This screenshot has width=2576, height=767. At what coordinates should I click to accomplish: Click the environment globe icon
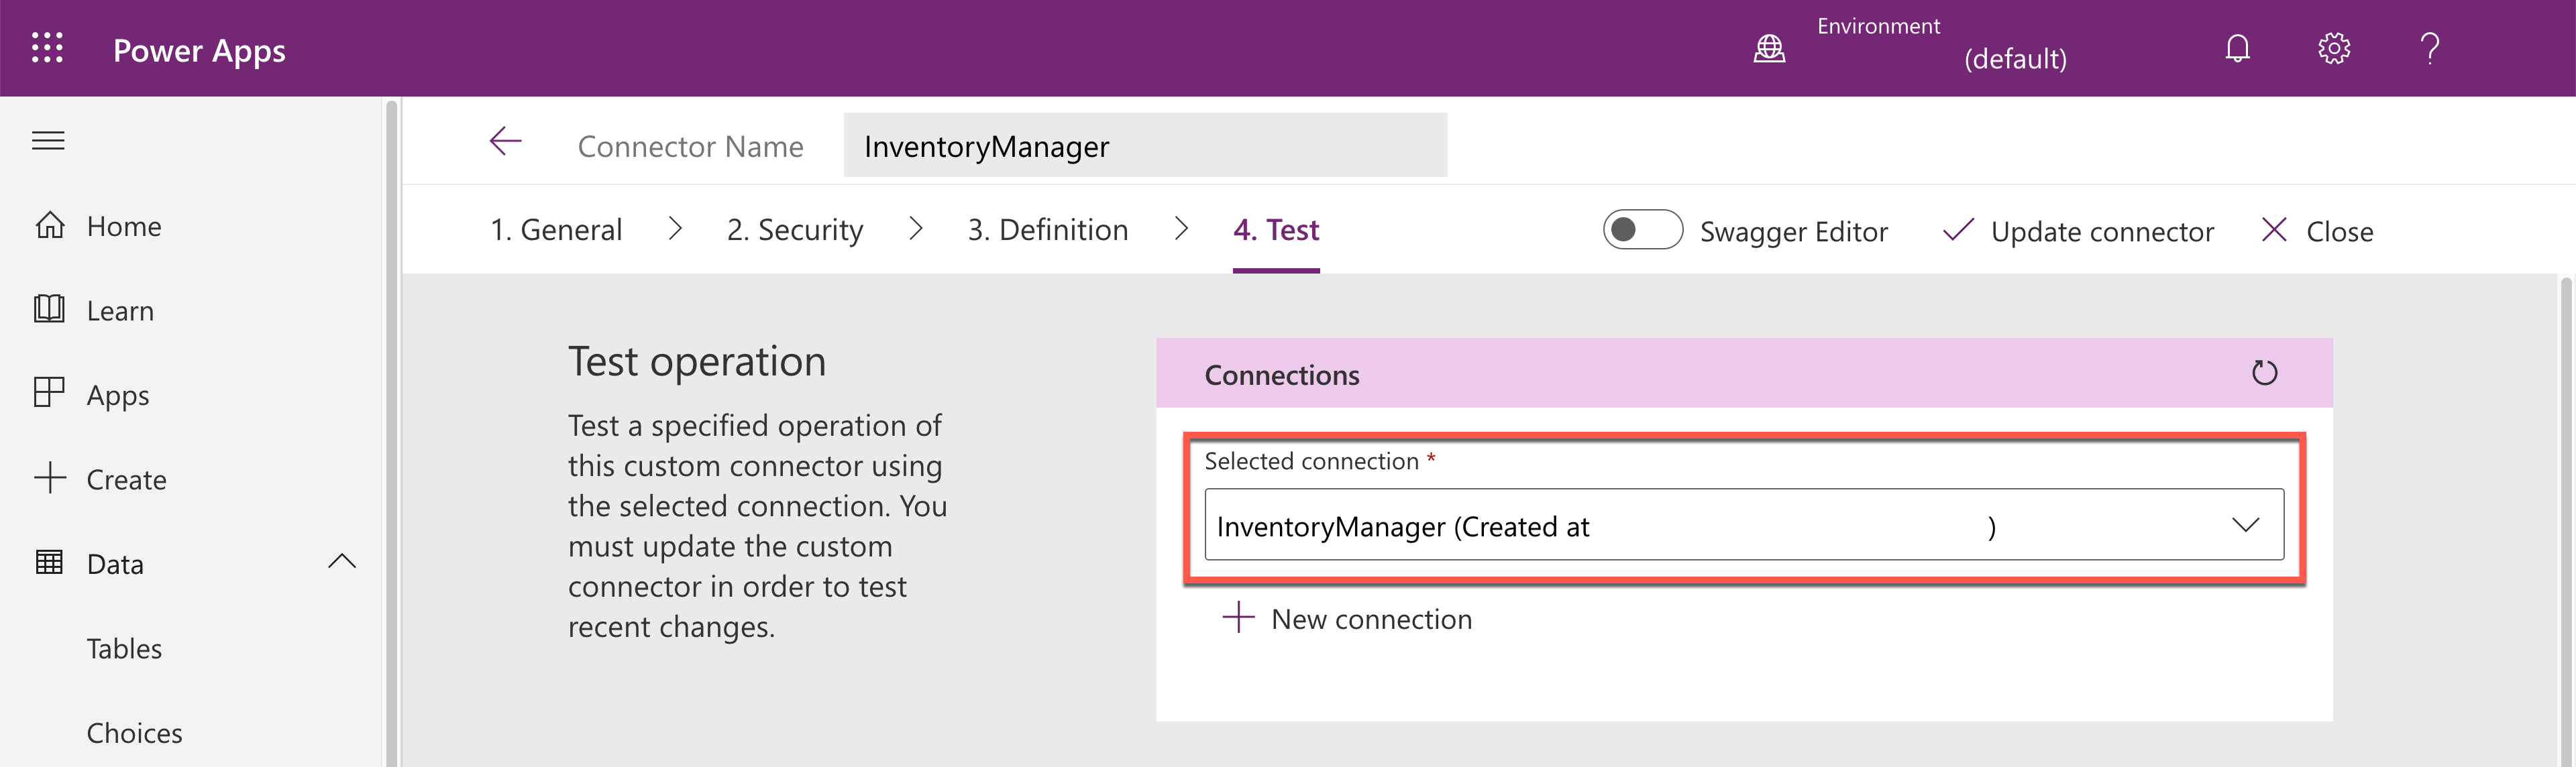click(x=1770, y=48)
